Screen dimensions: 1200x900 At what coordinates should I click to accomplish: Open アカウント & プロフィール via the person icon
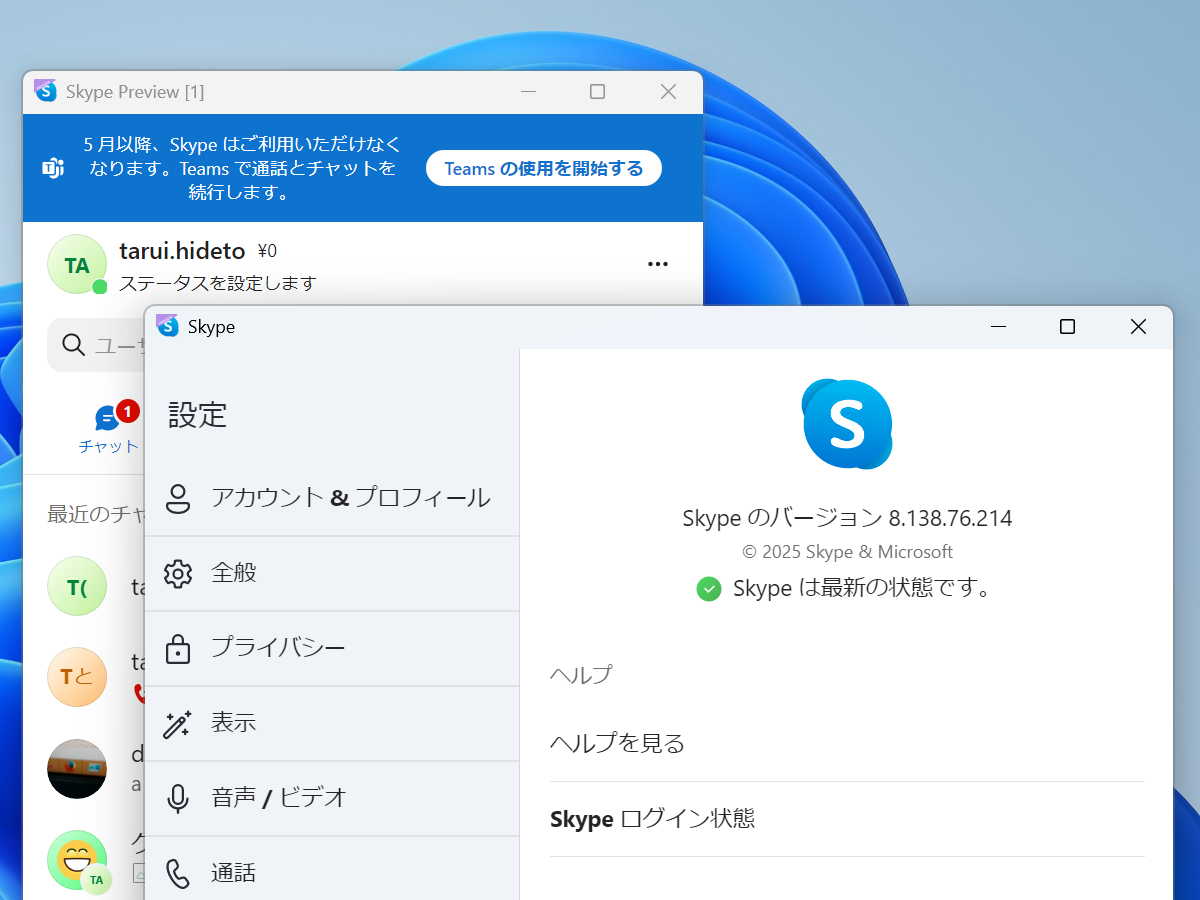[x=178, y=497]
